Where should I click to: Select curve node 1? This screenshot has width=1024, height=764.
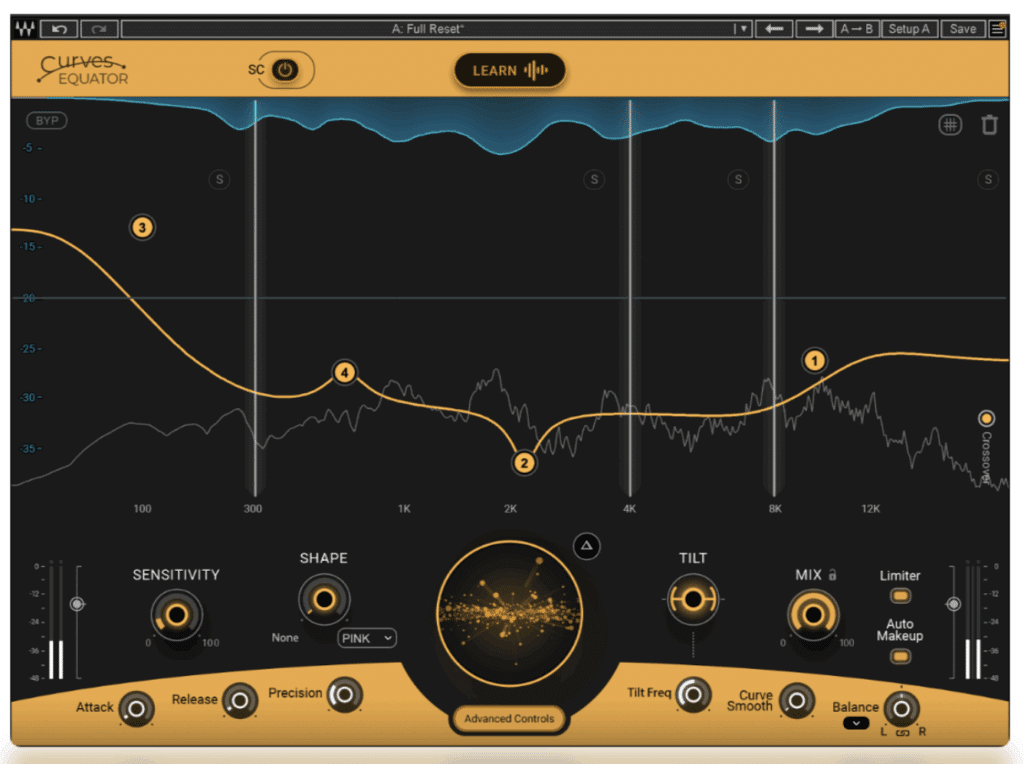click(x=814, y=360)
